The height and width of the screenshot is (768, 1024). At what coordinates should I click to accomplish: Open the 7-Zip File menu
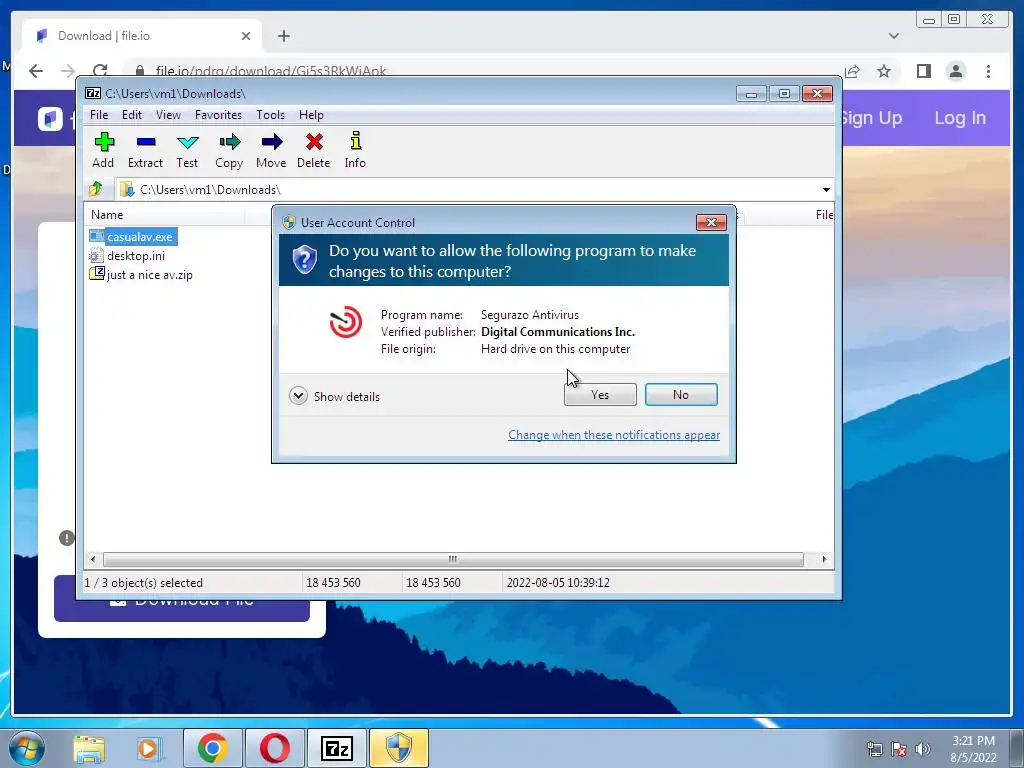coord(99,115)
